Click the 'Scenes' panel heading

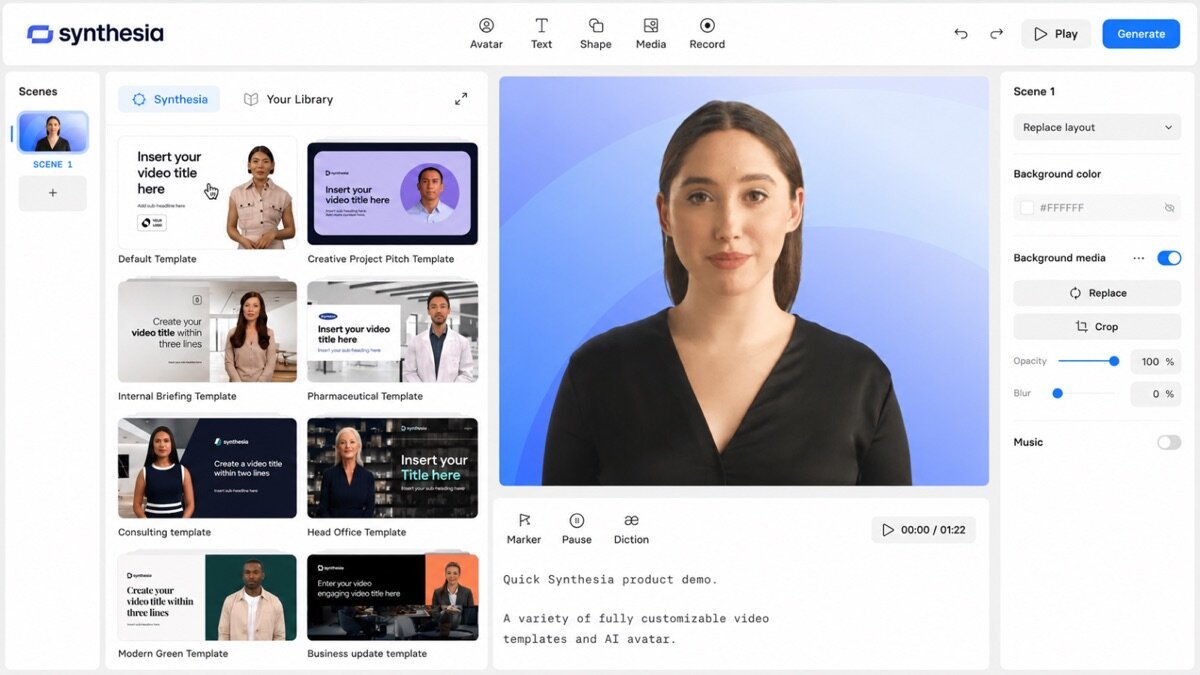(38, 91)
